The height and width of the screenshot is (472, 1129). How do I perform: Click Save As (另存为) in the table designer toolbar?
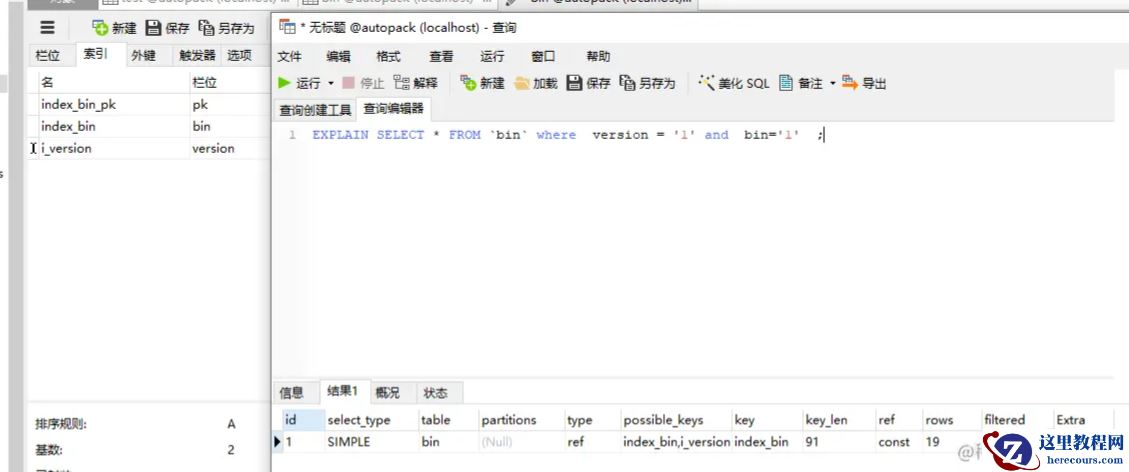pos(226,28)
